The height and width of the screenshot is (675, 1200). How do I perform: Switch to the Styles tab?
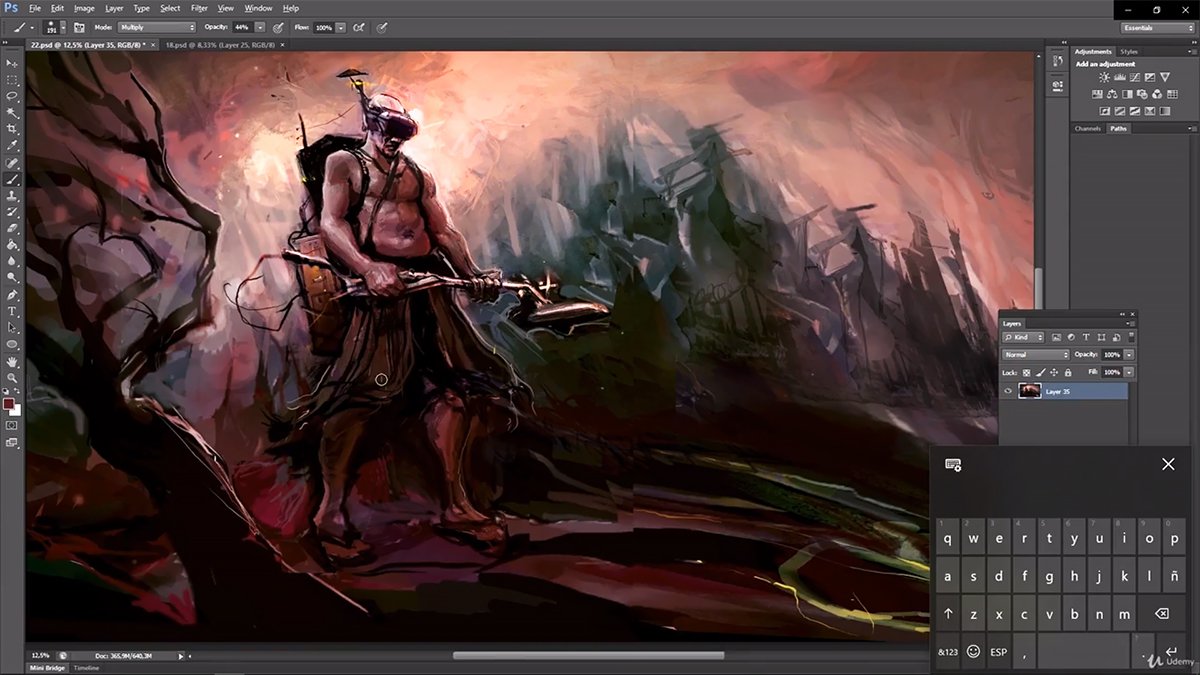[1129, 51]
